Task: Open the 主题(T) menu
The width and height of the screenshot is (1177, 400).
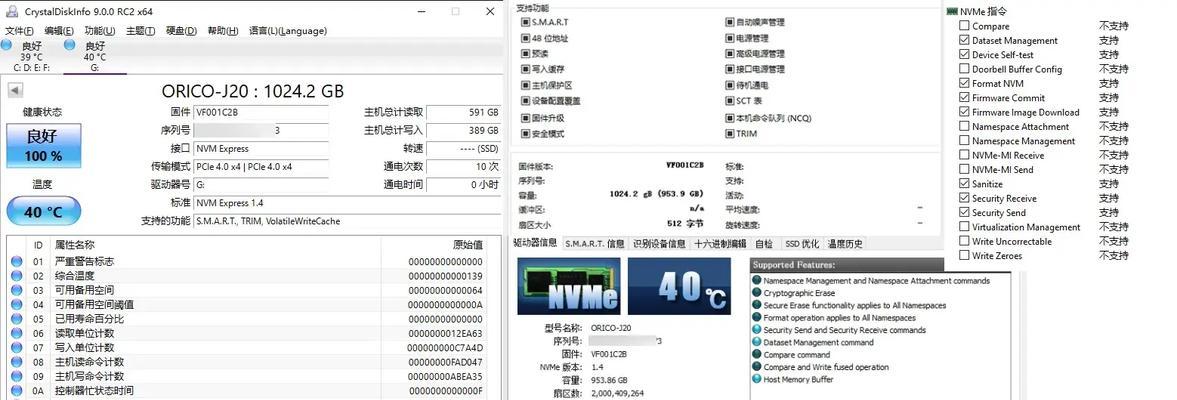Action: point(140,31)
